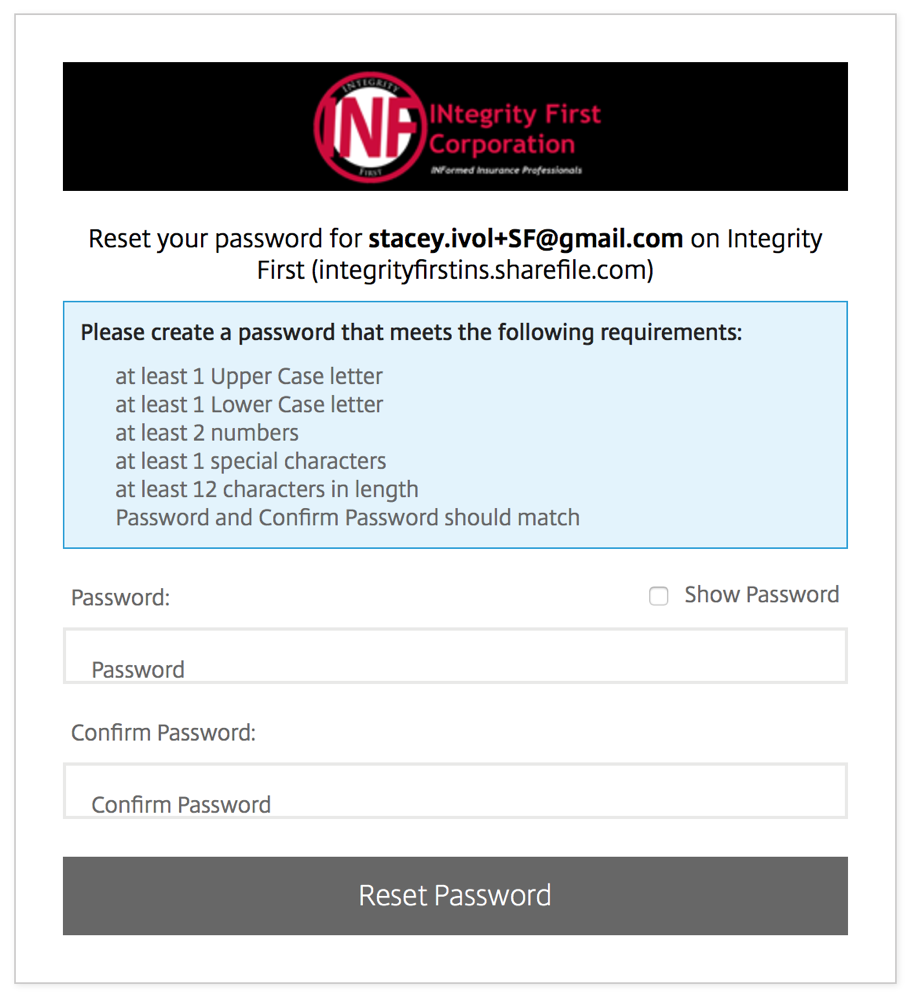Click the INFormed Insurance Professionals tagline
The image size is (918, 1006).
pyautogui.click(x=506, y=170)
